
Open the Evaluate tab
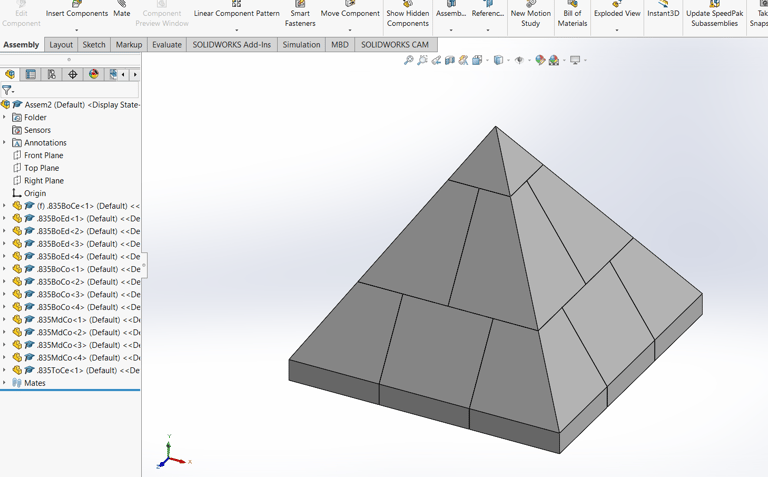coord(167,45)
